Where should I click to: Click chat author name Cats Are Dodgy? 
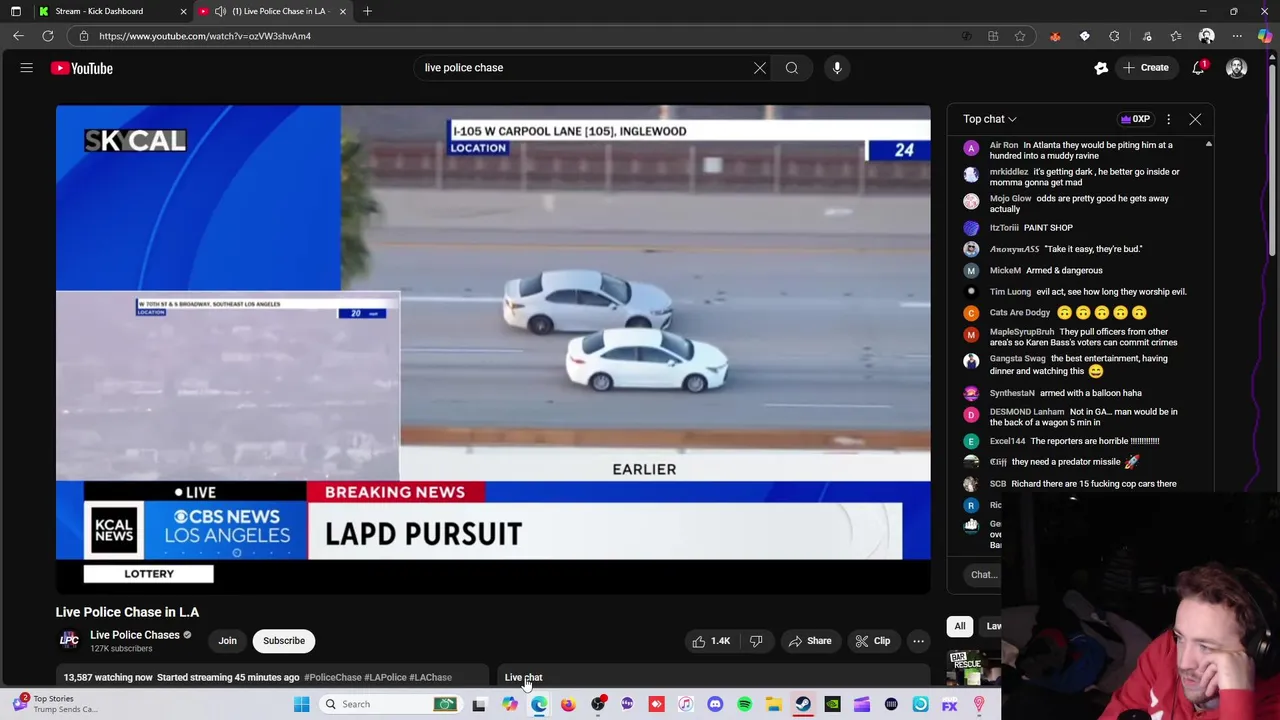(x=1020, y=313)
